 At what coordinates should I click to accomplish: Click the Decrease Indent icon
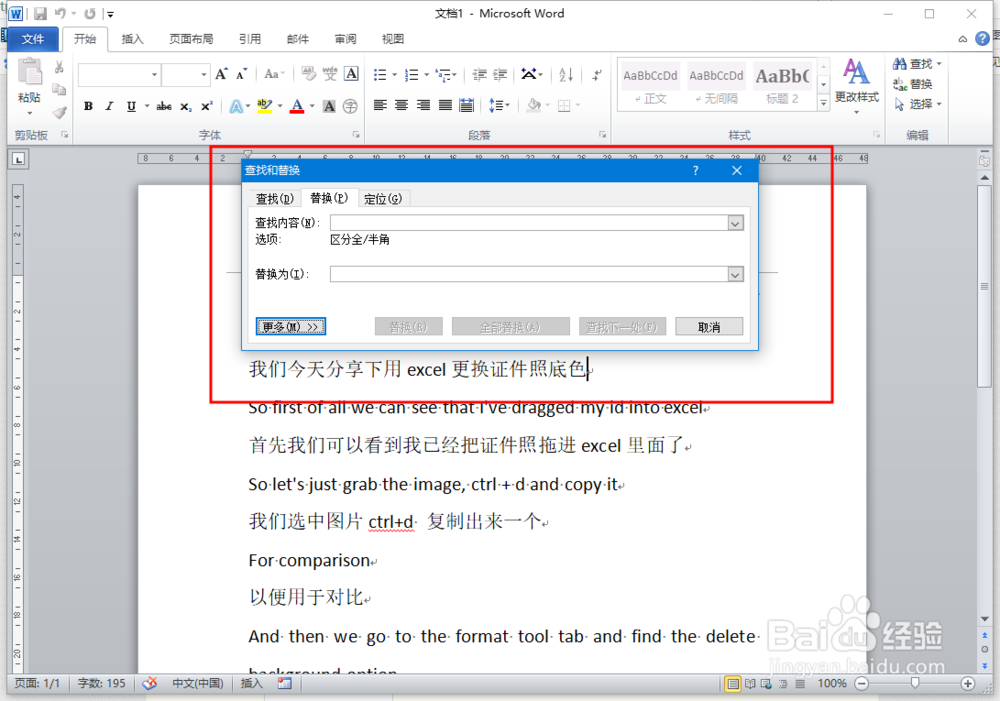pyautogui.click(x=479, y=75)
